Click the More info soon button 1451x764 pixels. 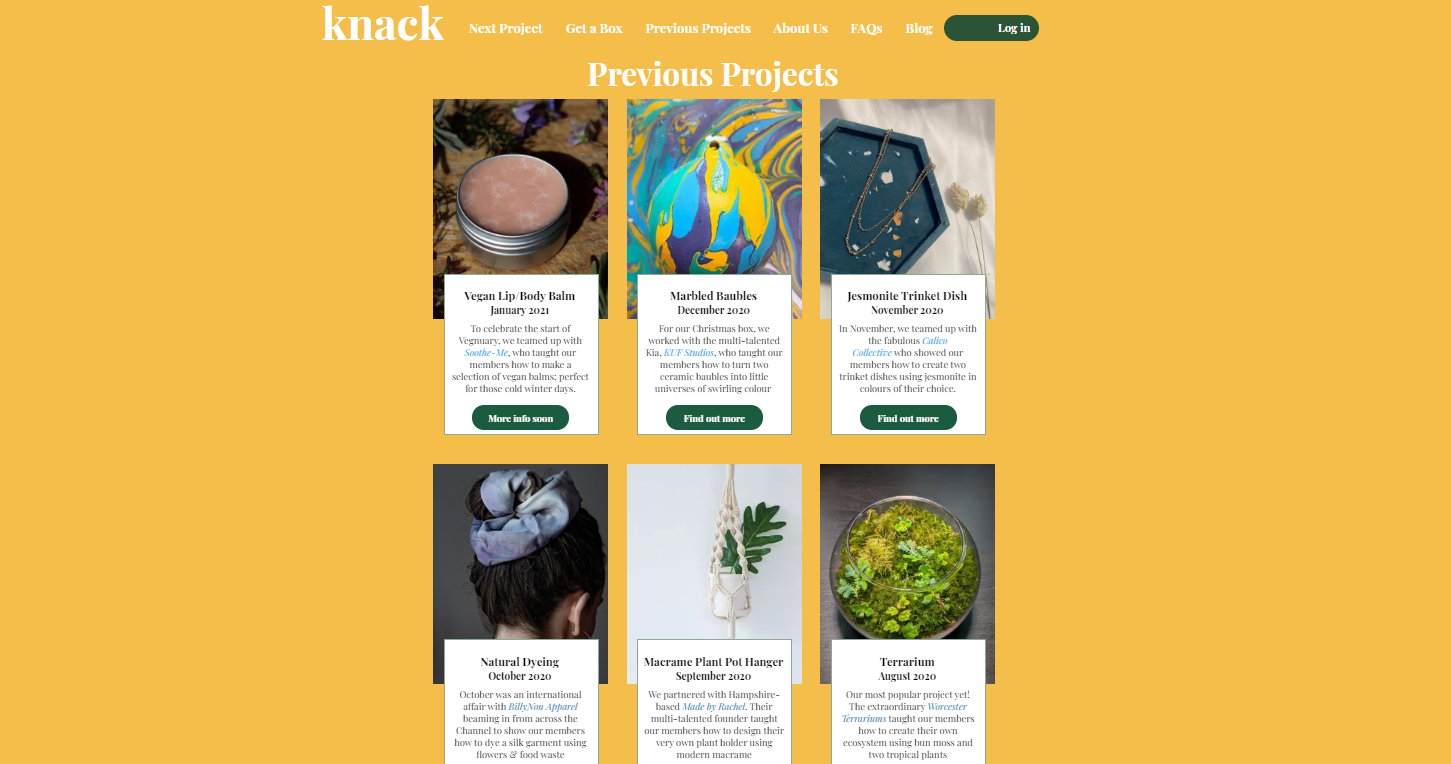tap(520, 418)
